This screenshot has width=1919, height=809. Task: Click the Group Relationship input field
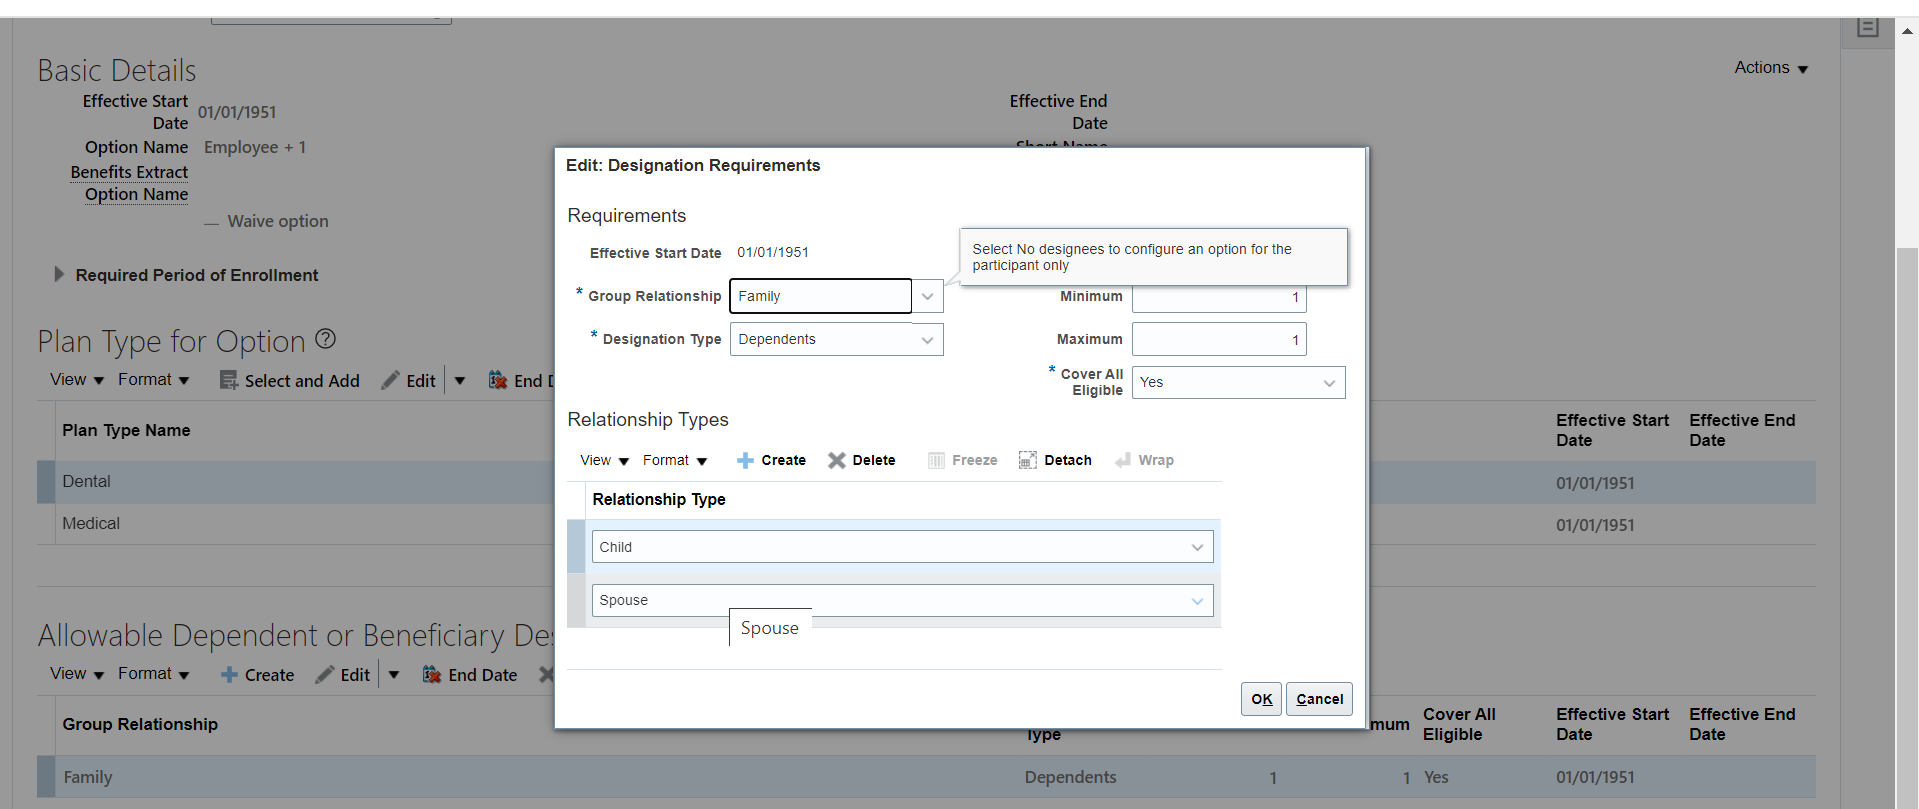(x=821, y=296)
